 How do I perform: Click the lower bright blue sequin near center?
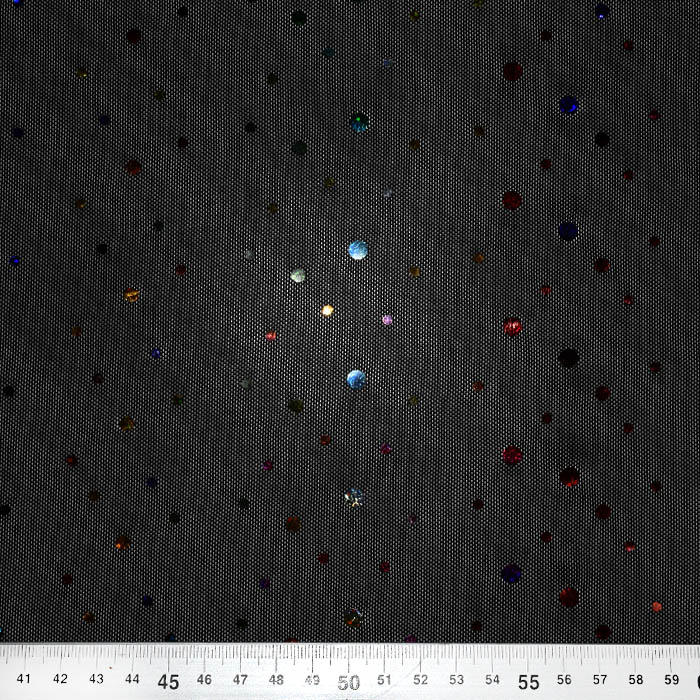click(x=355, y=379)
